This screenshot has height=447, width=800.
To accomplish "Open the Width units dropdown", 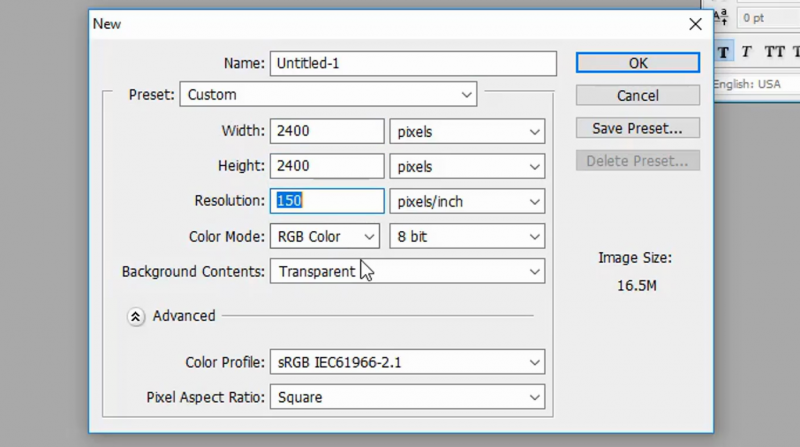I will [x=466, y=131].
